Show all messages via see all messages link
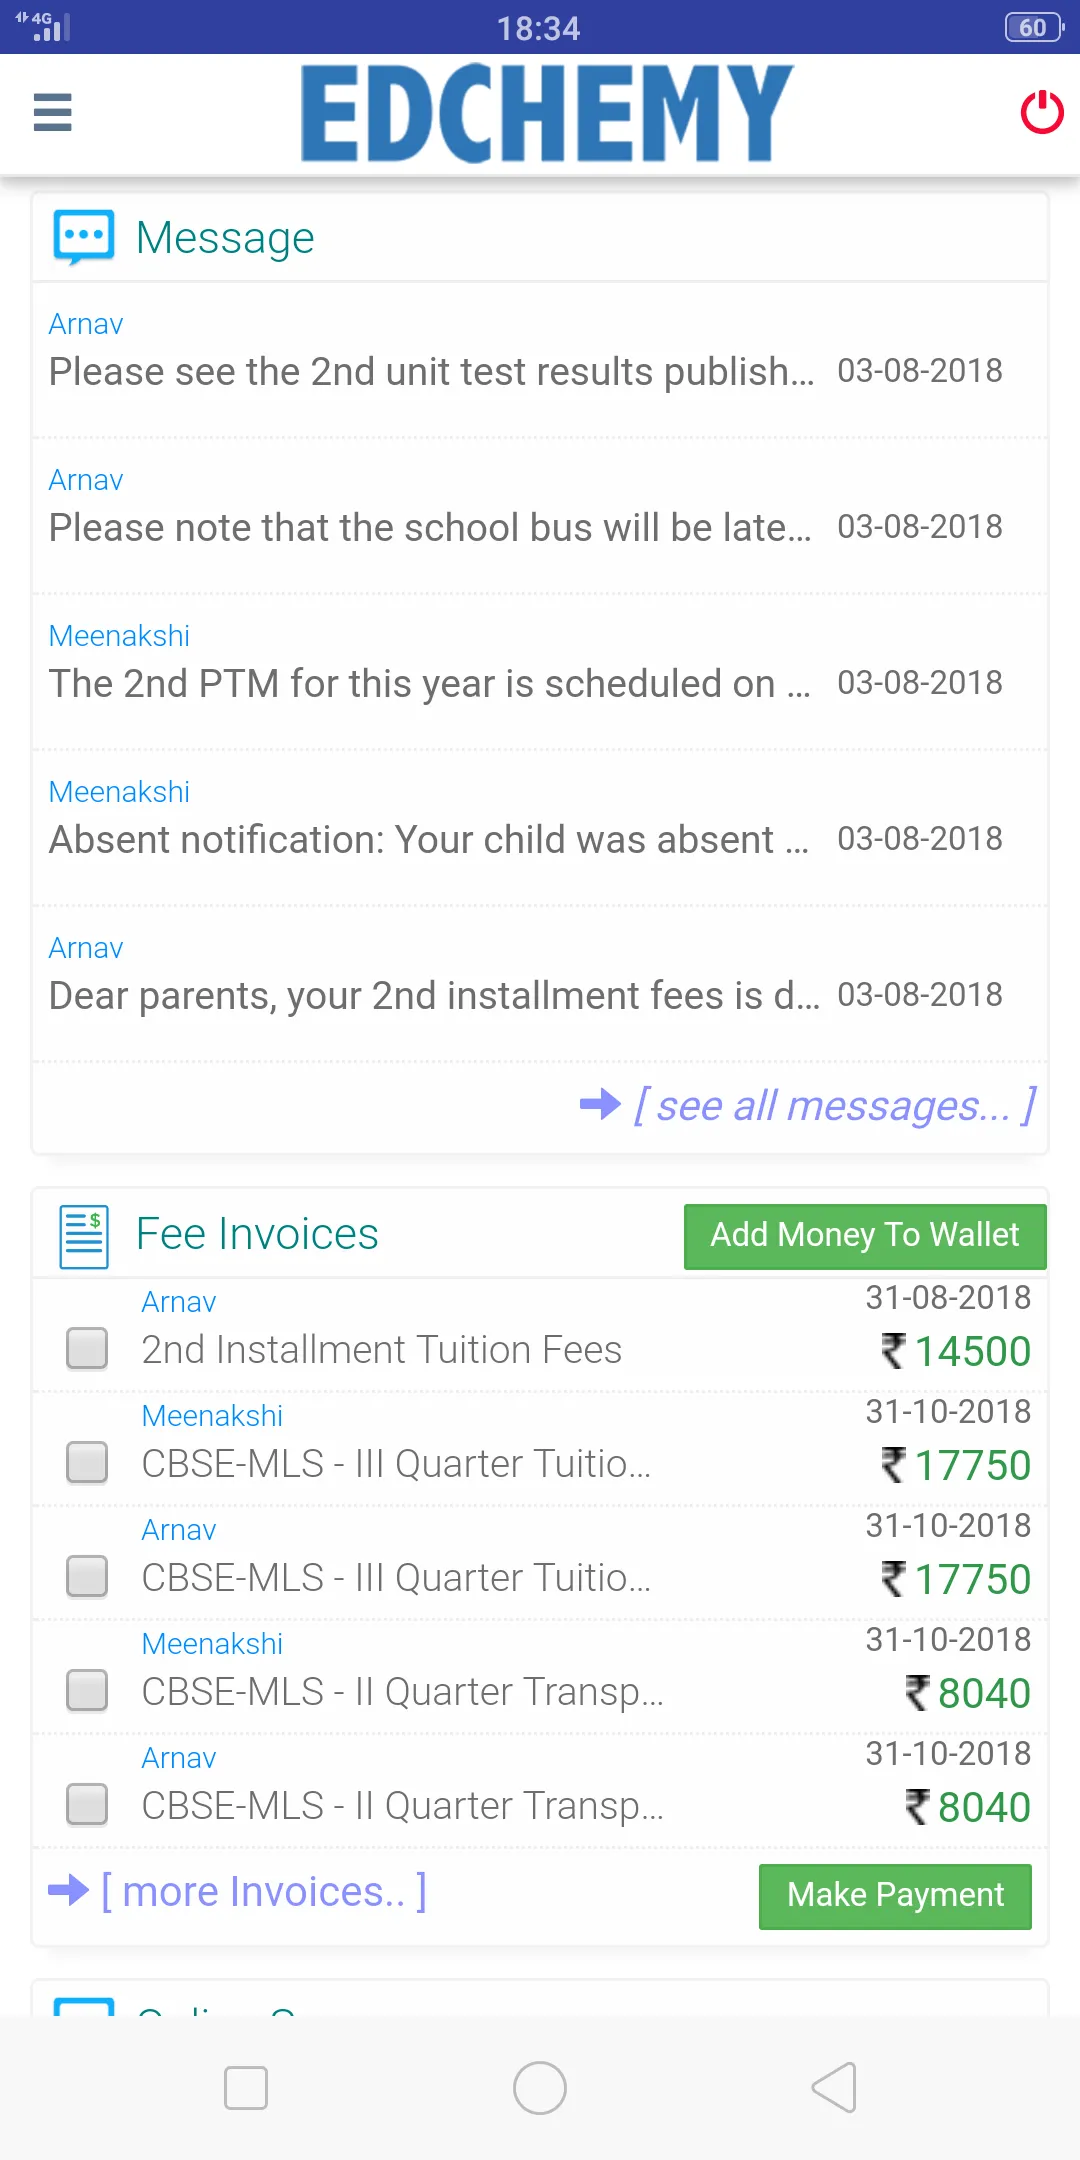 [x=834, y=1106]
